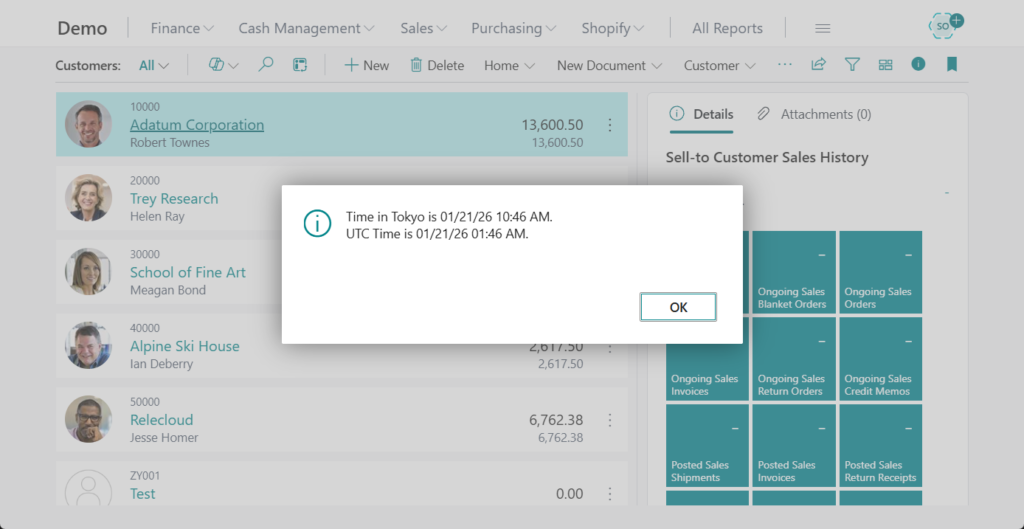Open the Copilot icon dropdown

point(223,65)
